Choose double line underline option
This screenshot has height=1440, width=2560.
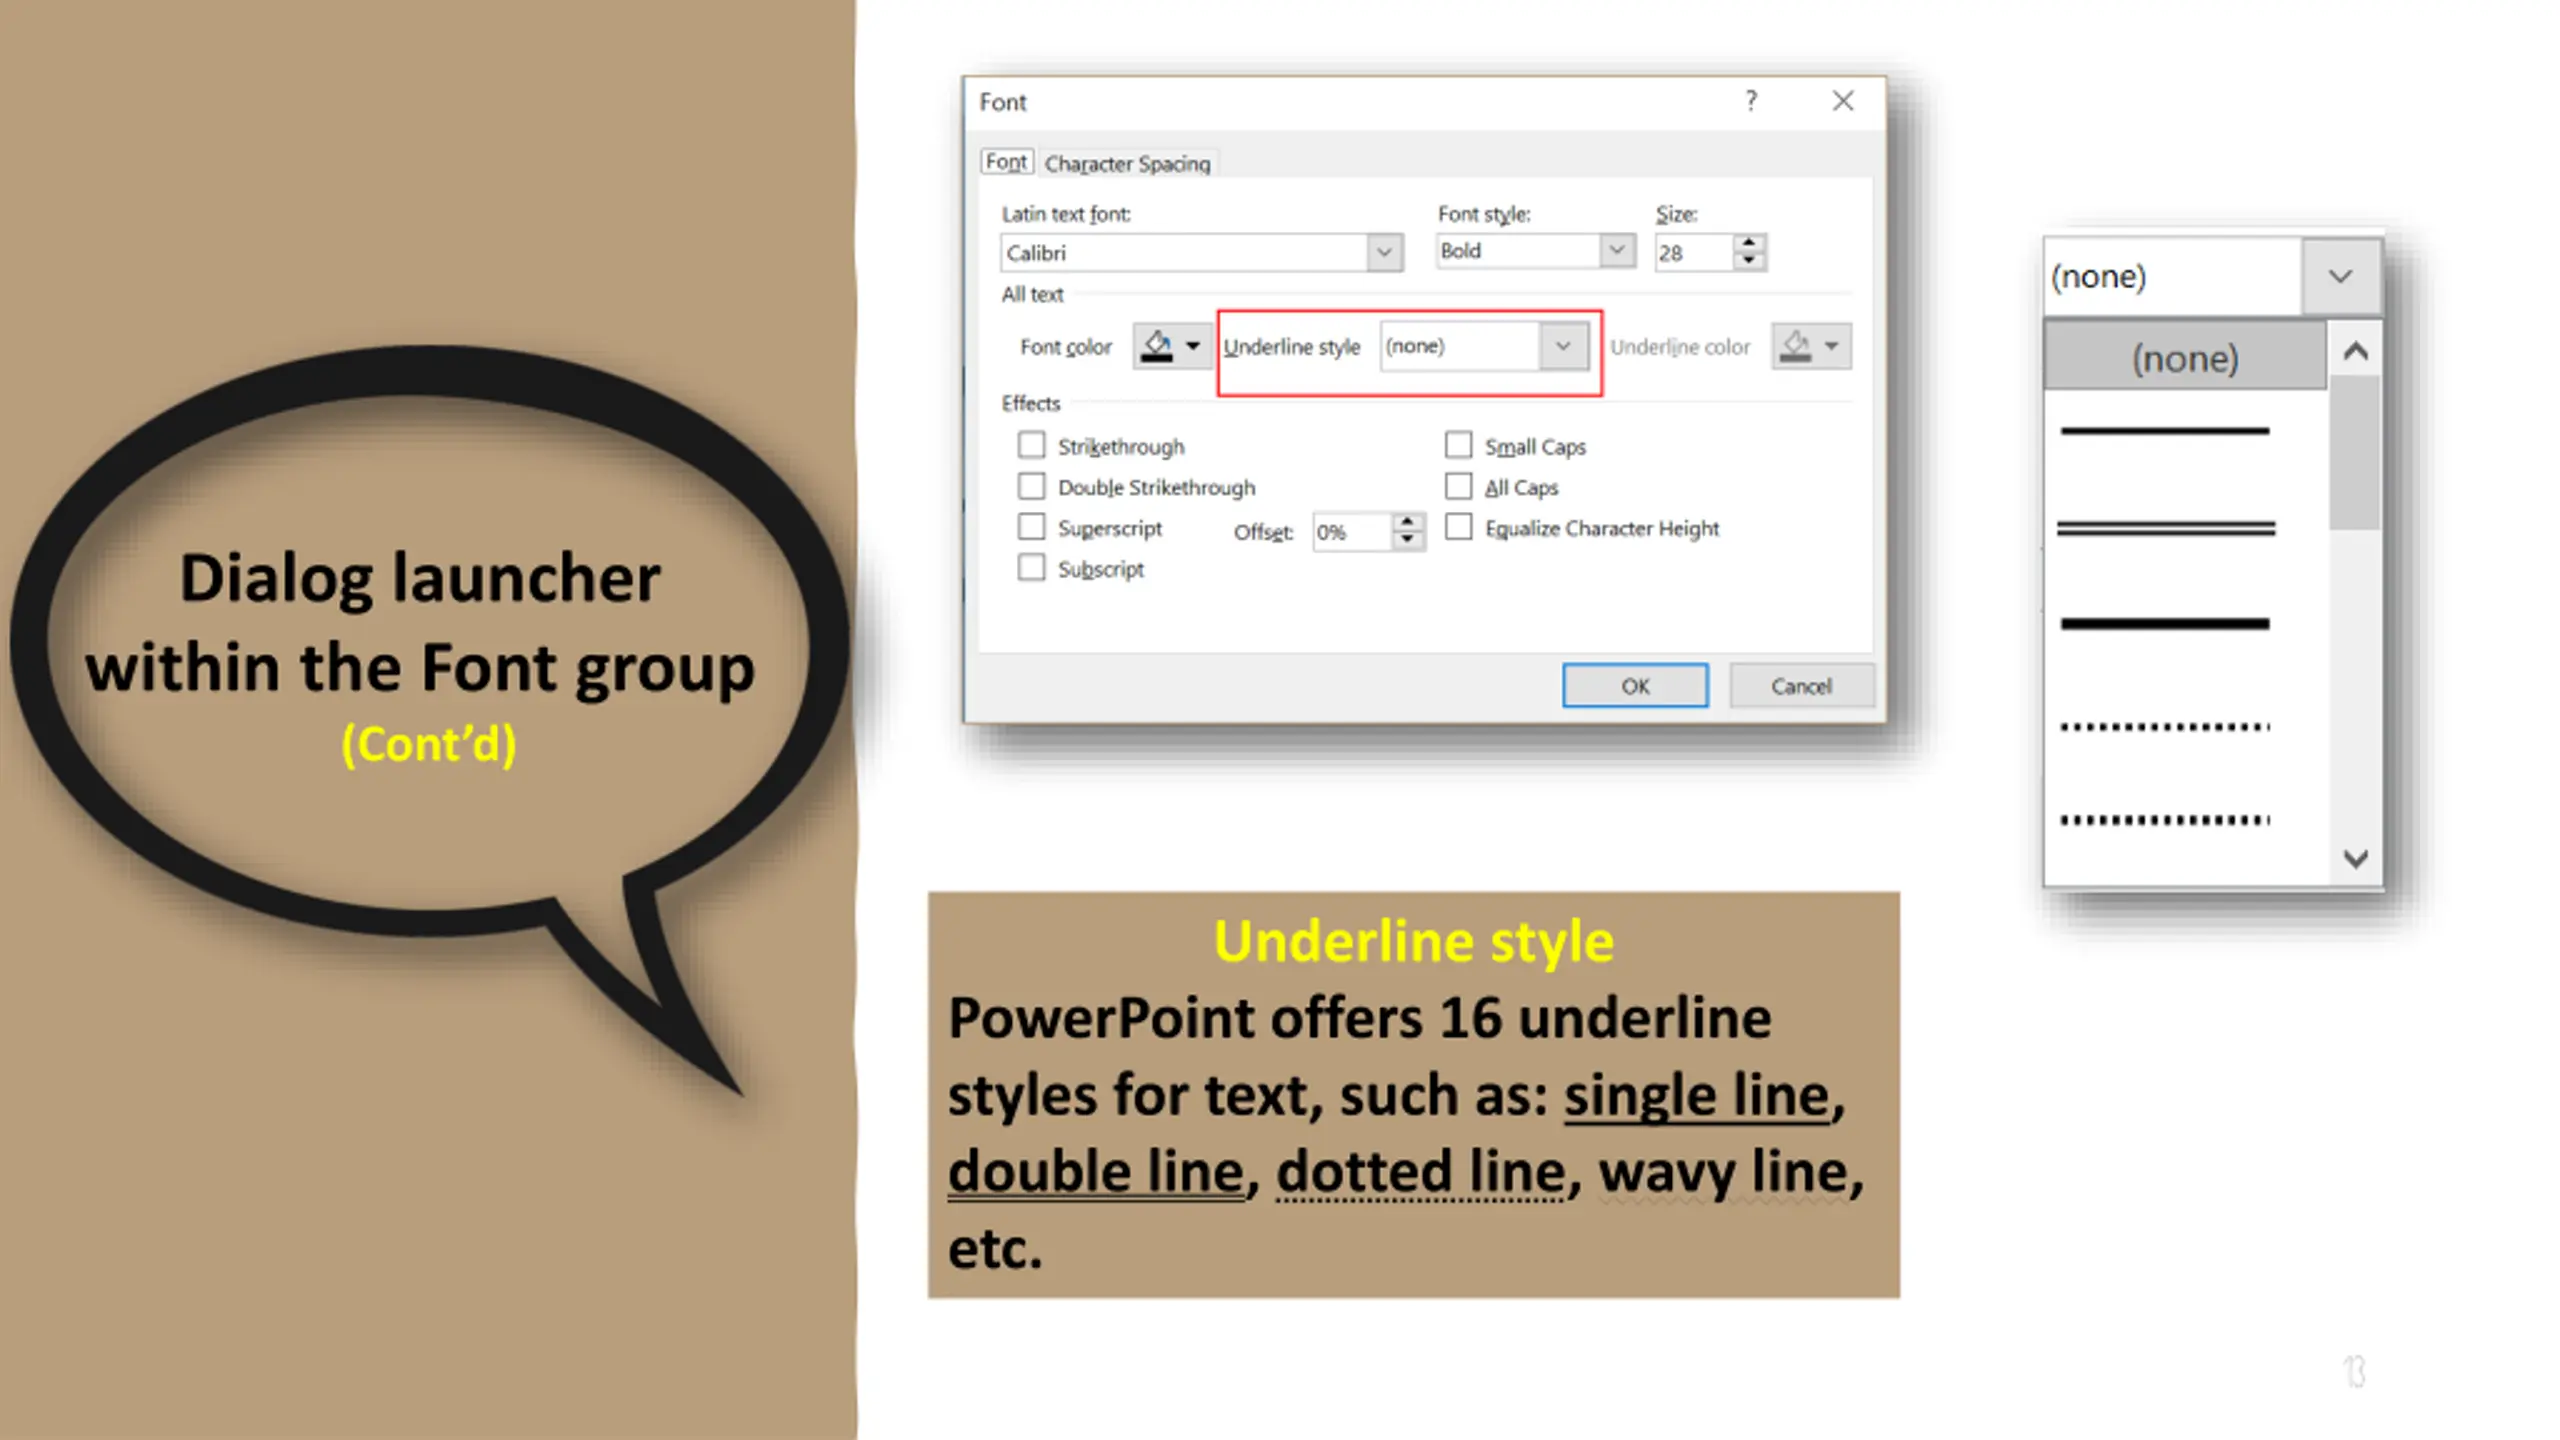[x=2165, y=528]
